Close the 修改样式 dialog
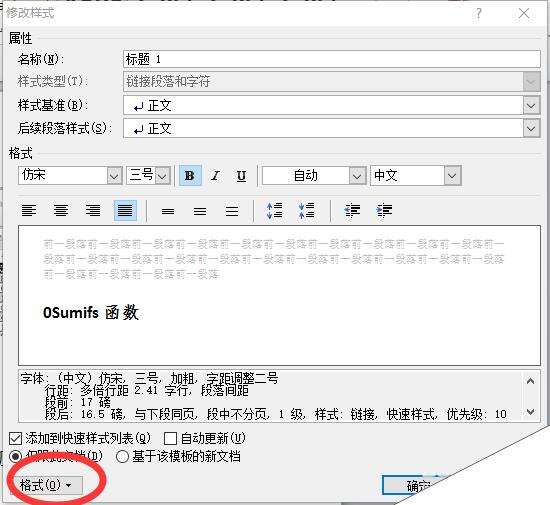This screenshot has height=505, width=550. click(524, 13)
